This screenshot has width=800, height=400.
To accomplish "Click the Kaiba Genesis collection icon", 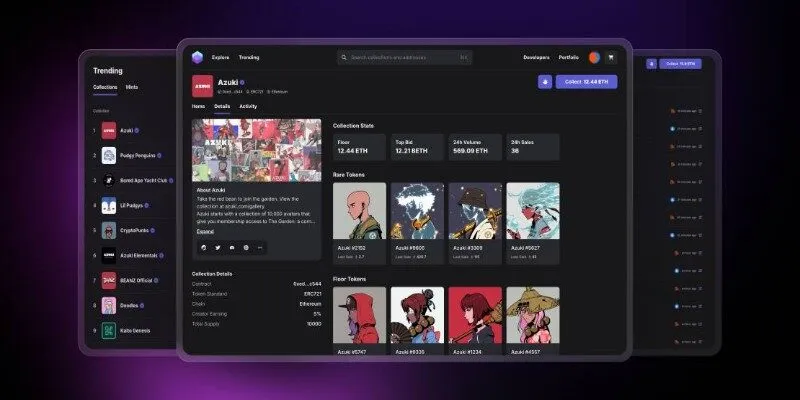I will 109,331.
